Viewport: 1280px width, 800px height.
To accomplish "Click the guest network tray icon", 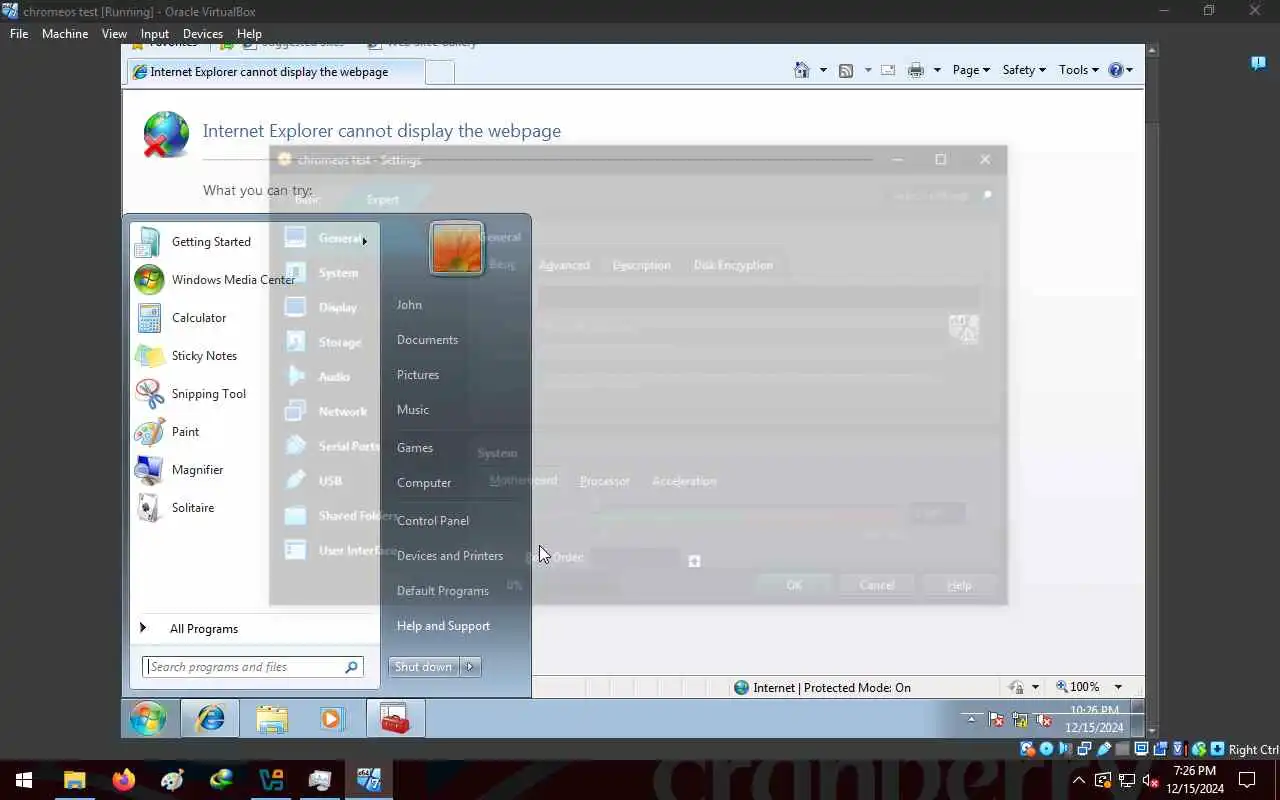I will (1020, 719).
